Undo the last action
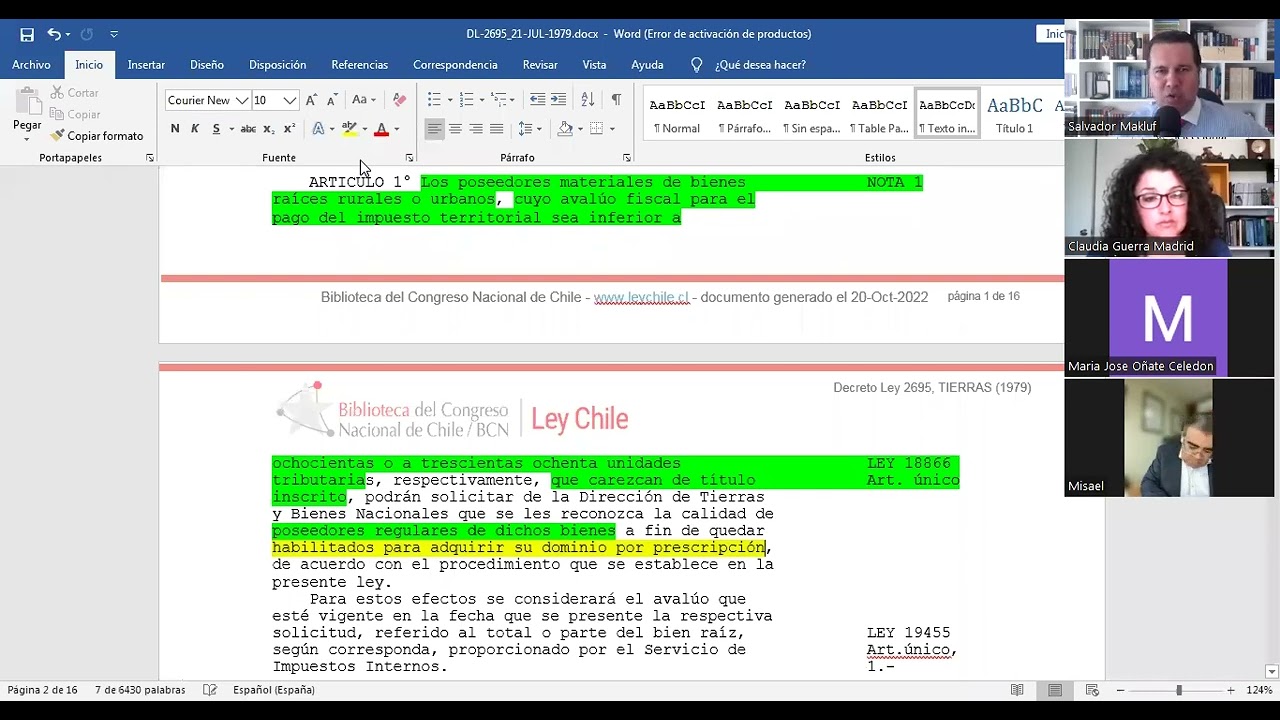The width and height of the screenshot is (1280, 720). [x=53, y=34]
